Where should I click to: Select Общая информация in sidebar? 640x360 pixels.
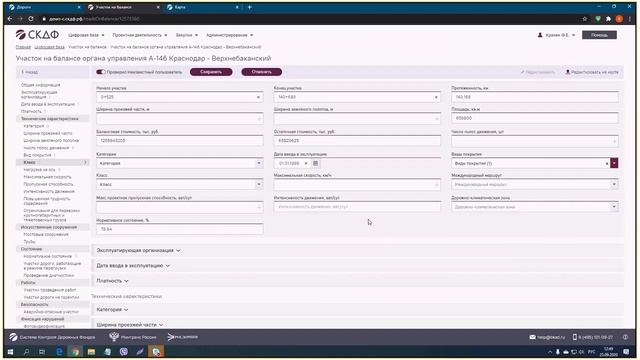40,85
